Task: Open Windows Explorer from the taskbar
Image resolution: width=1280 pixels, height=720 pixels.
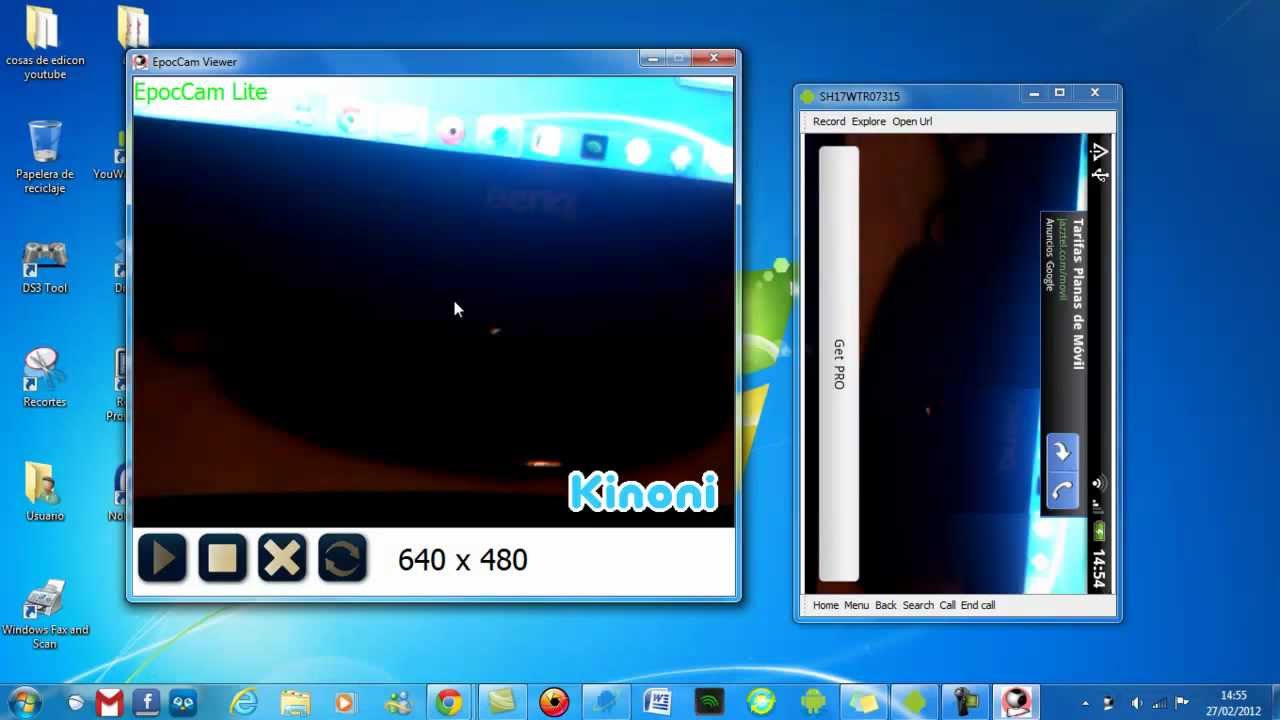Action: [x=295, y=703]
